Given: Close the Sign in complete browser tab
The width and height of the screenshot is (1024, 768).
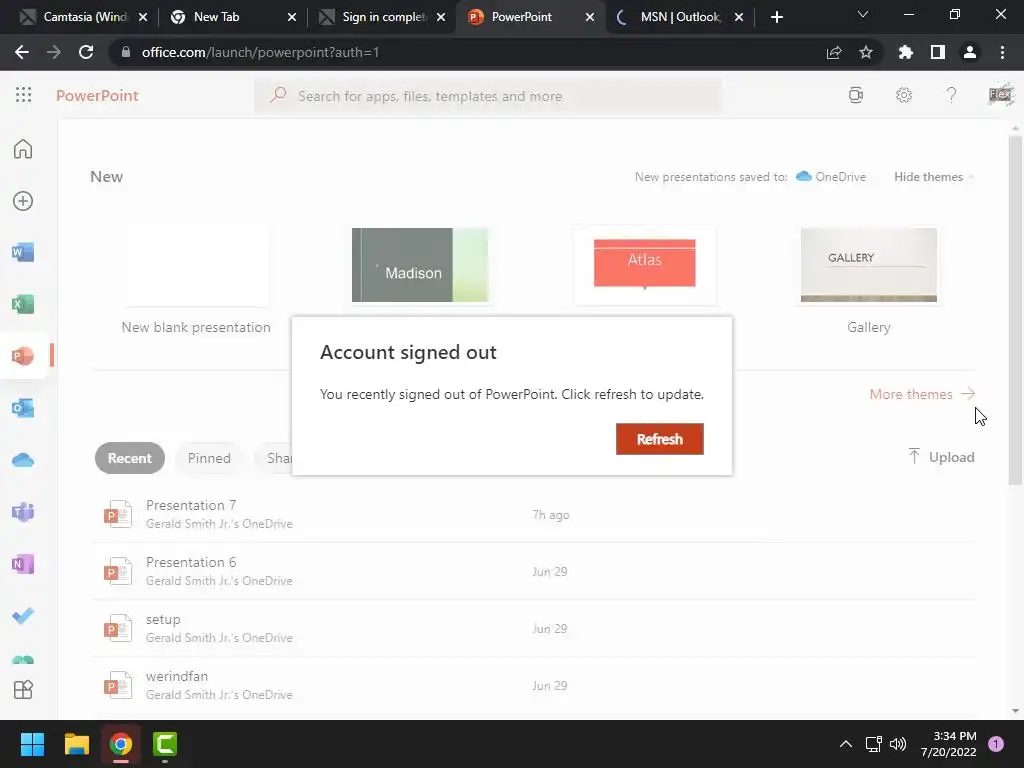Looking at the screenshot, I should (441, 17).
